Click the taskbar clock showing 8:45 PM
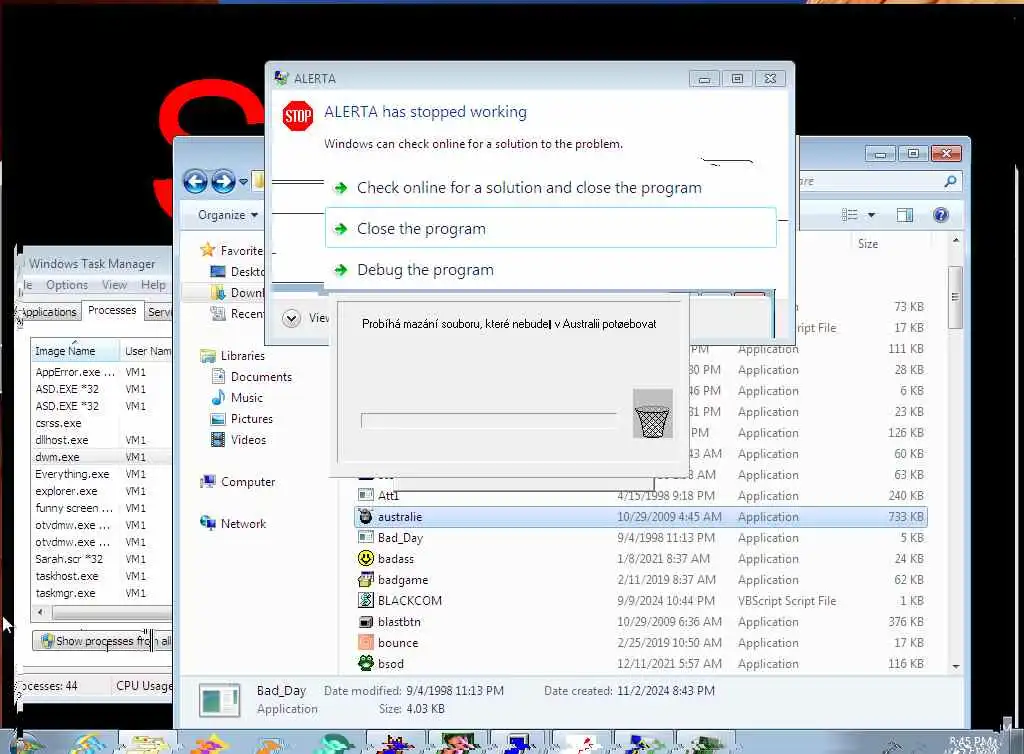This screenshot has width=1024, height=754. (973, 742)
